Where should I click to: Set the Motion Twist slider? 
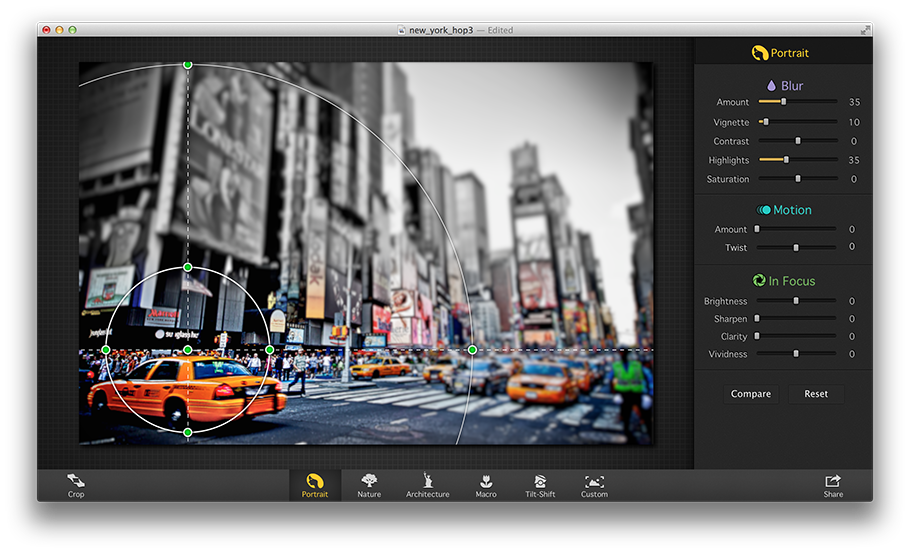pos(796,247)
